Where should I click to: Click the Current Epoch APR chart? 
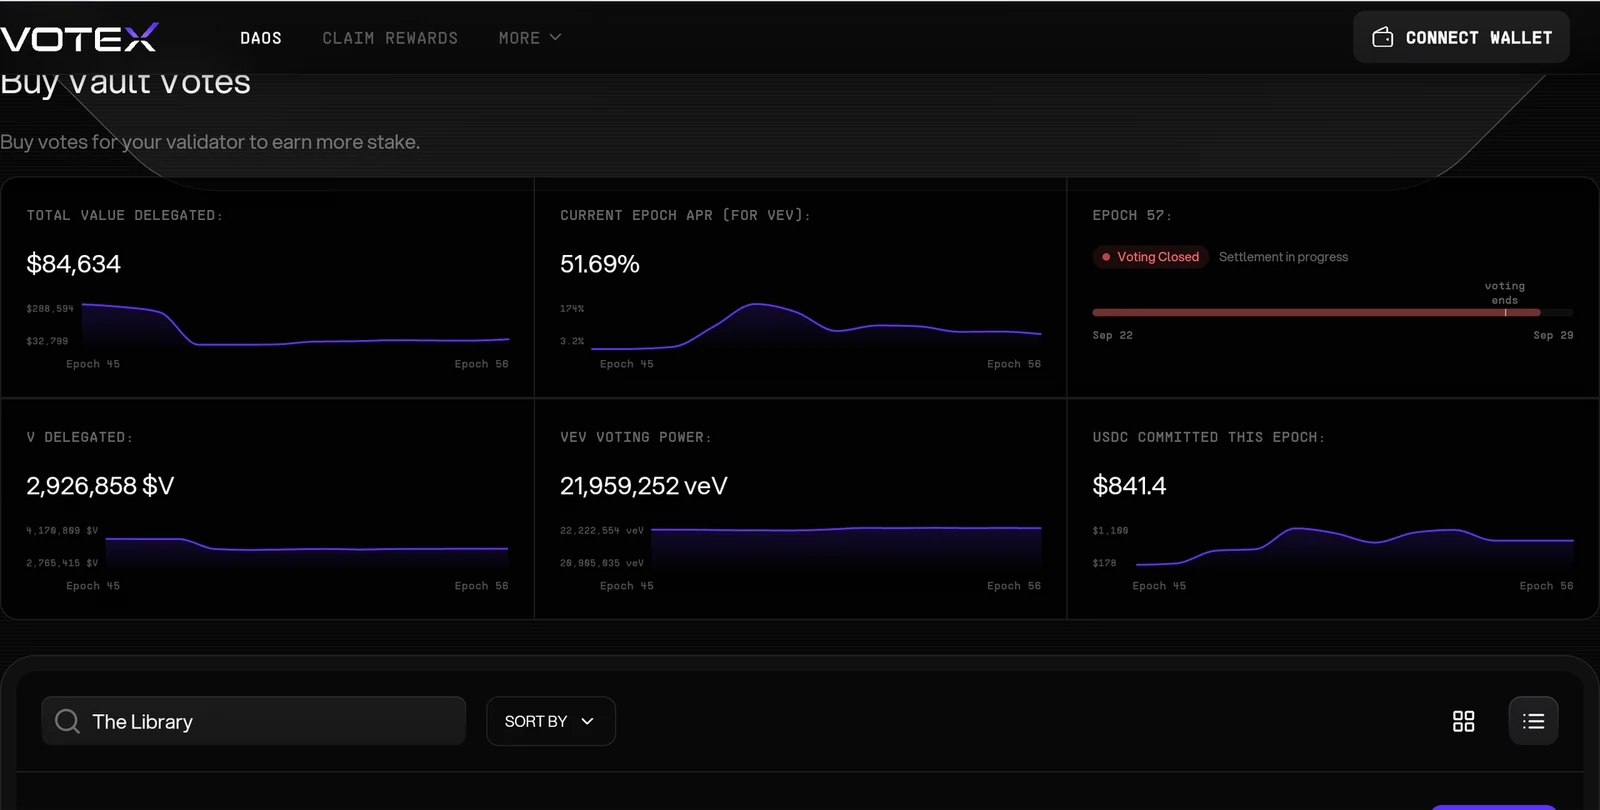(816, 326)
